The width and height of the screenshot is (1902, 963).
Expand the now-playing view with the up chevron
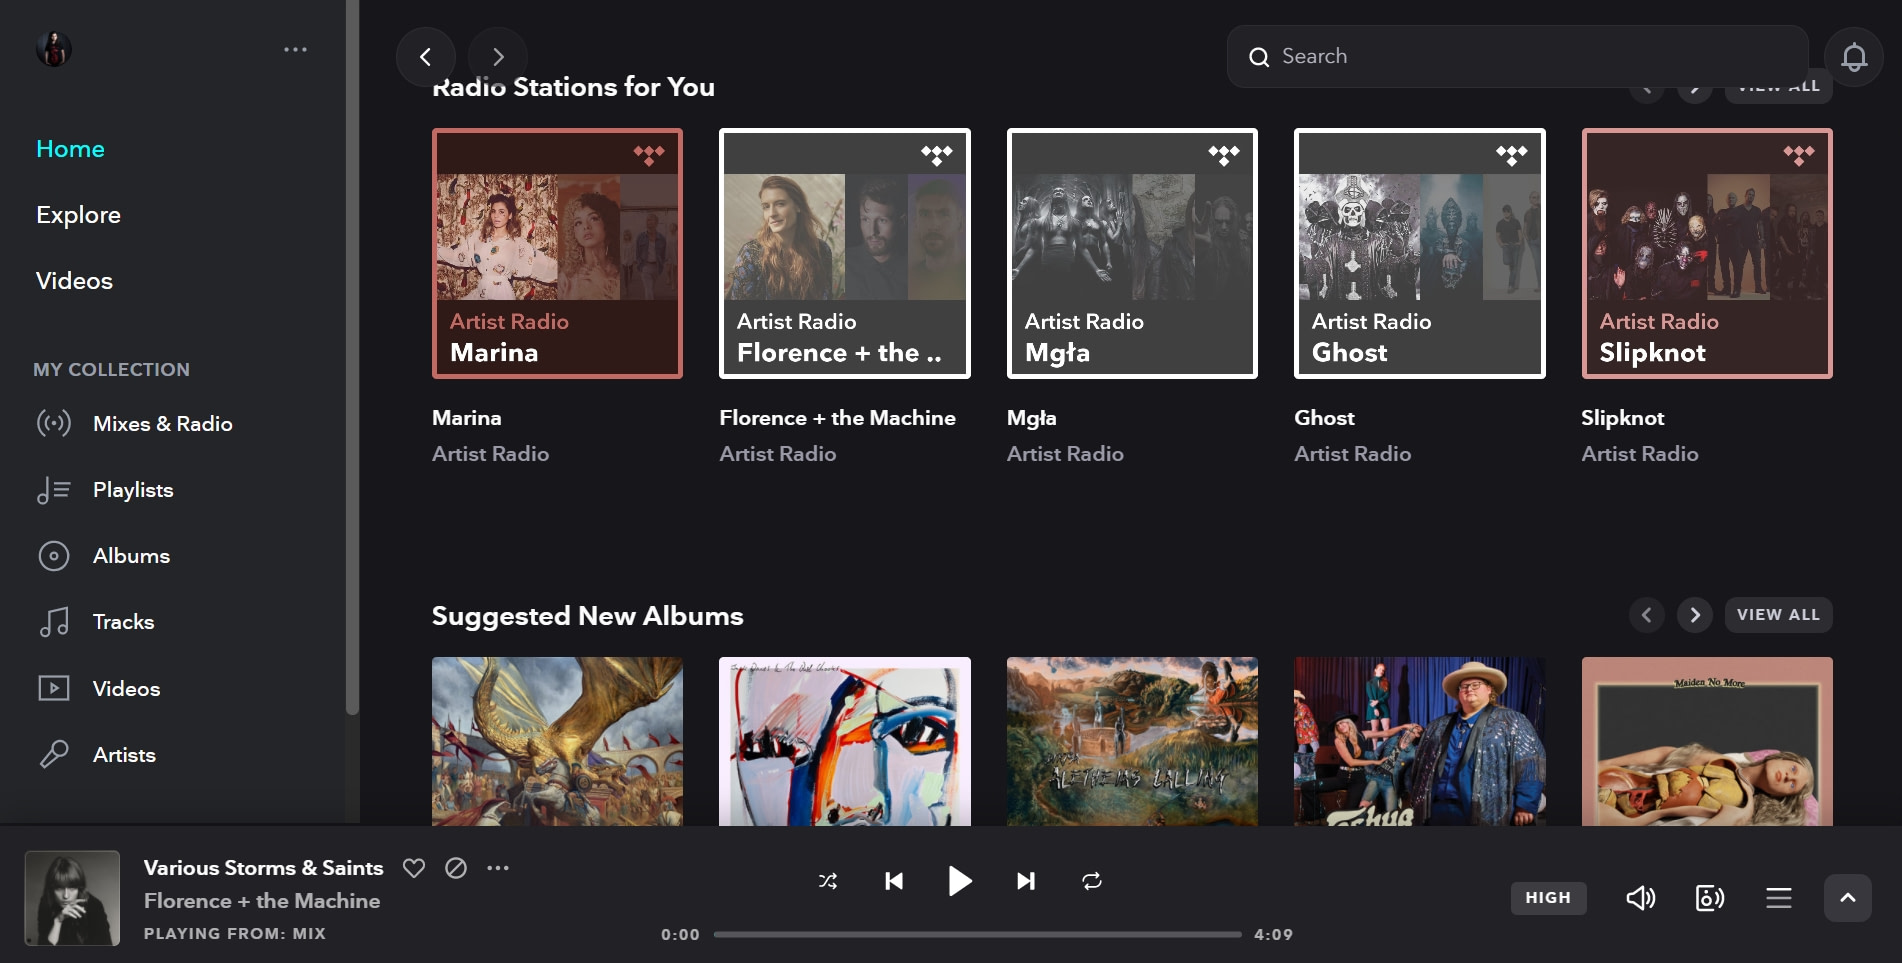(1848, 898)
